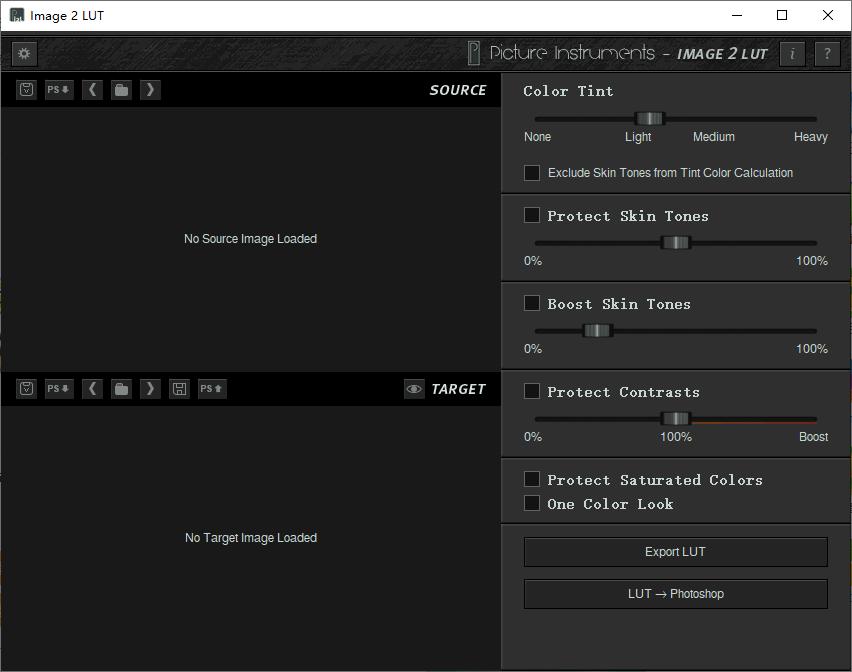
Task: Click the No Source Image Loaded area
Action: (250, 239)
